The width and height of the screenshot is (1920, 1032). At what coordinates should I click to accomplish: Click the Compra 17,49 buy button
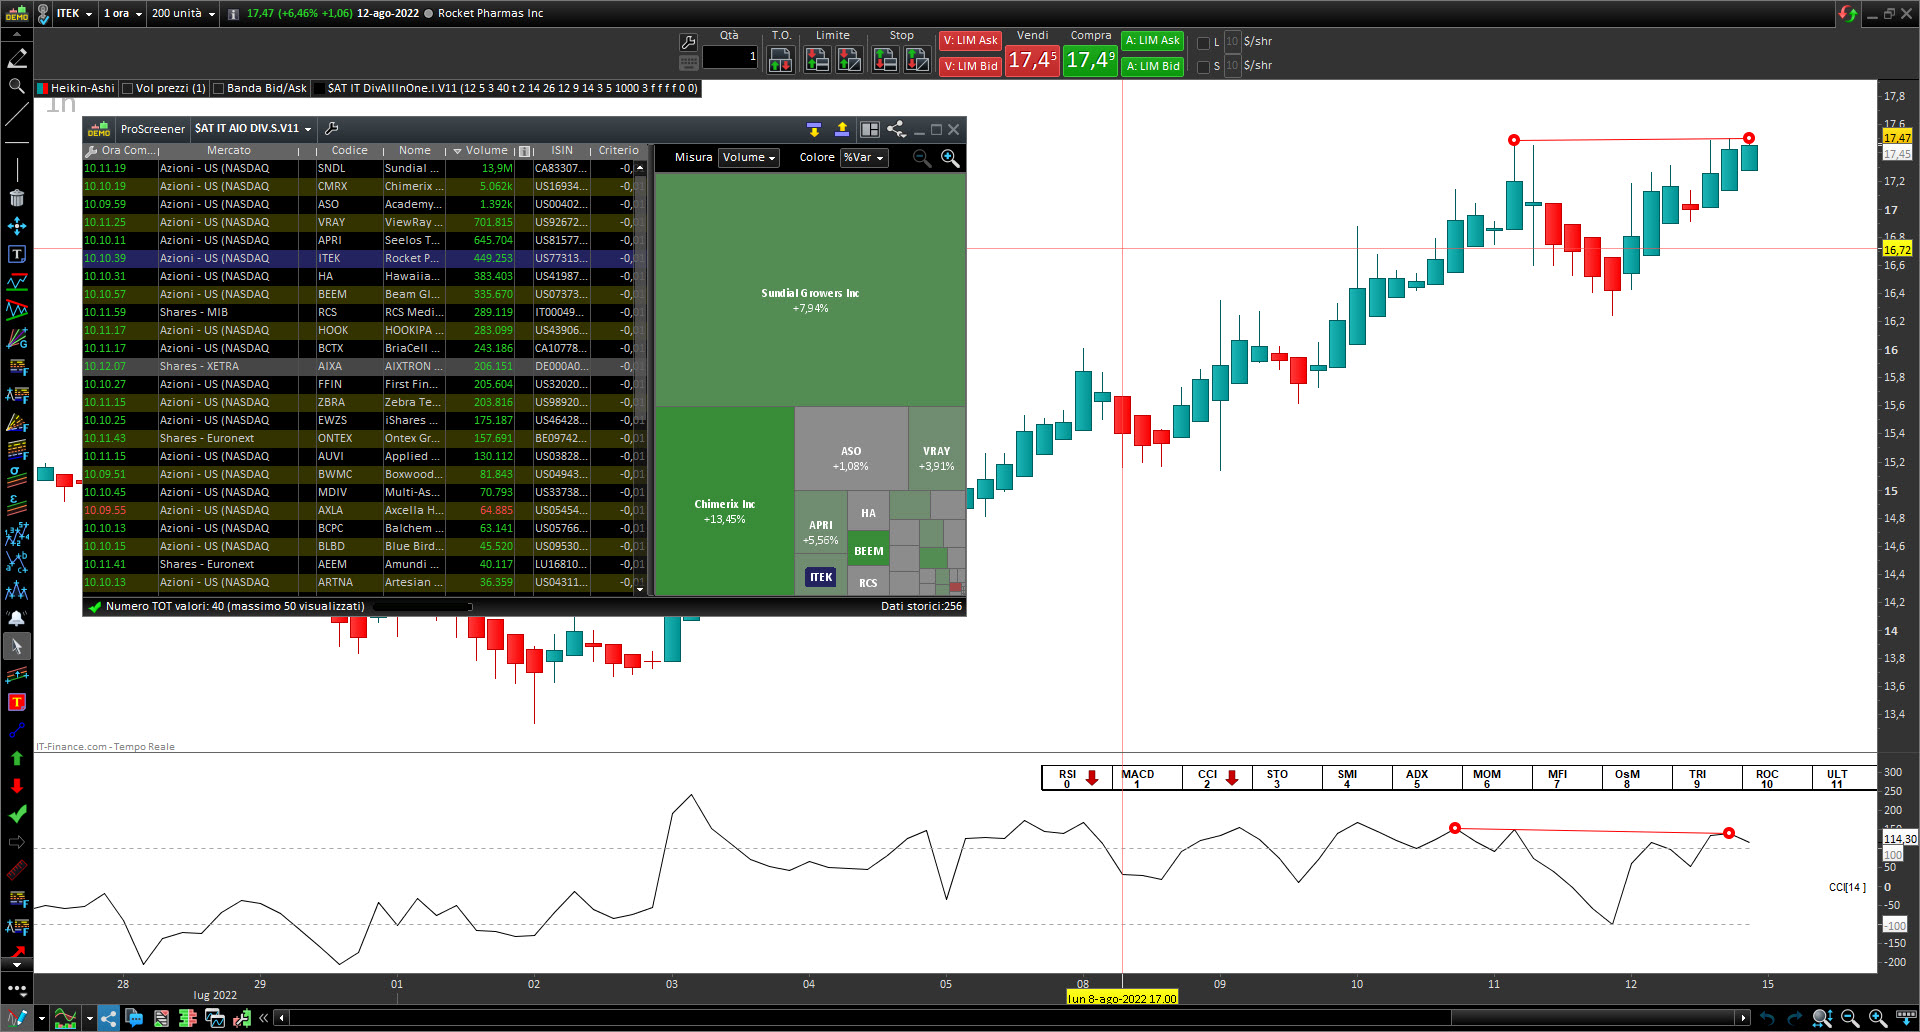click(x=1090, y=60)
